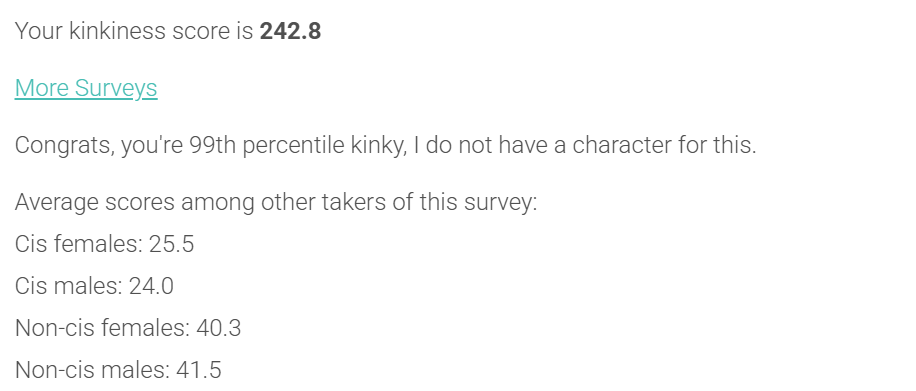
Task: Select the "Cis females" label
Action: (x=78, y=244)
